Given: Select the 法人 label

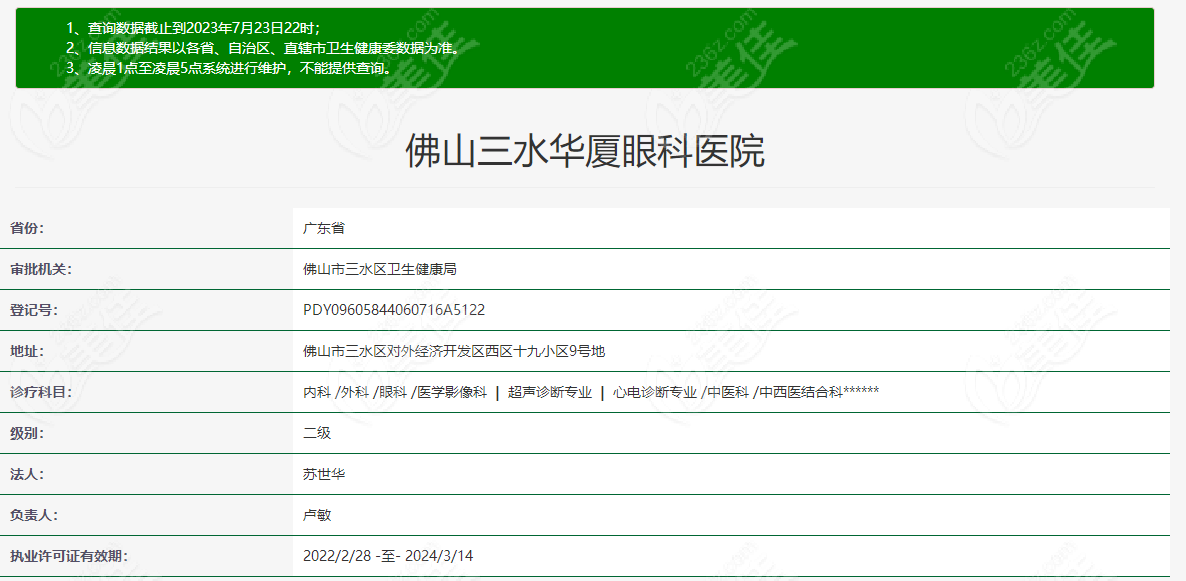Looking at the screenshot, I should tap(27, 474).
